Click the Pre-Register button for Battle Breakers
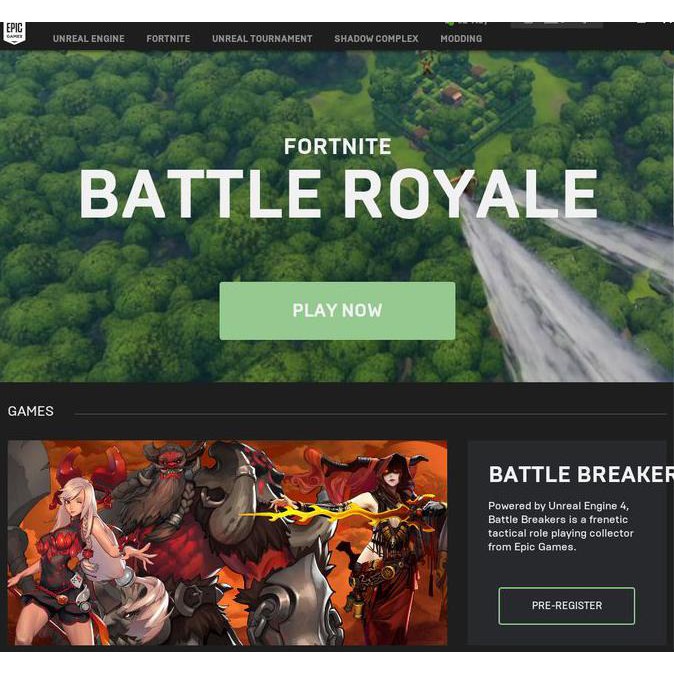This screenshot has width=674, height=674. point(567,605)
